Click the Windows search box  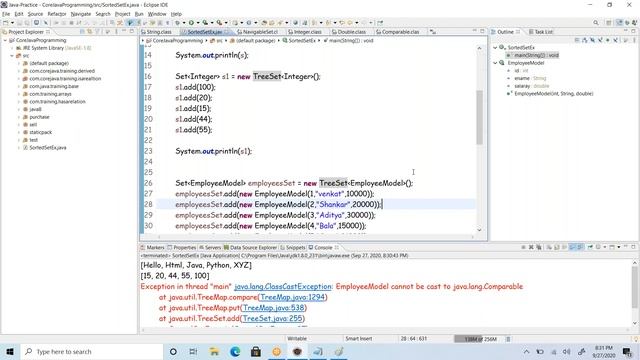point(92,351)
